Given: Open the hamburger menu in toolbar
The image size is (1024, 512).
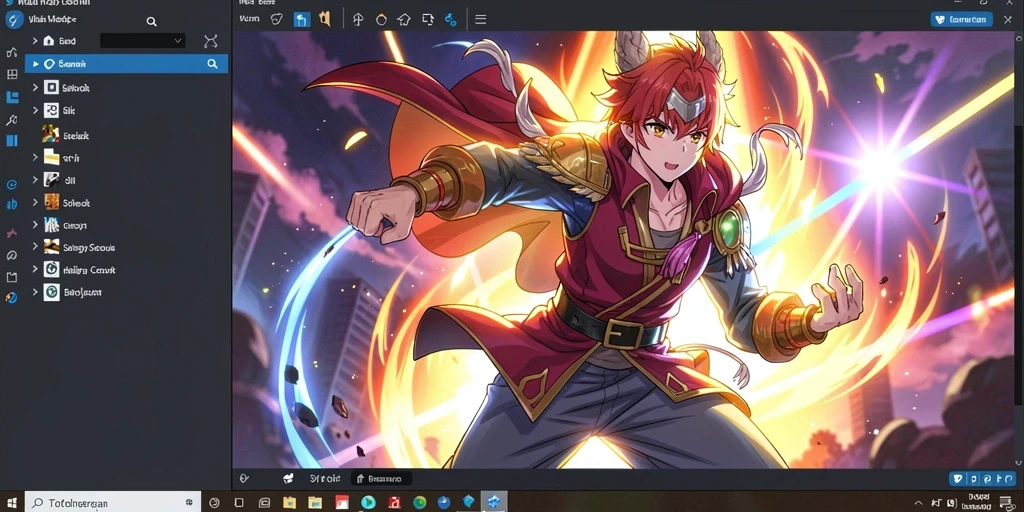Looking at the screenshot, I should 481,20.
